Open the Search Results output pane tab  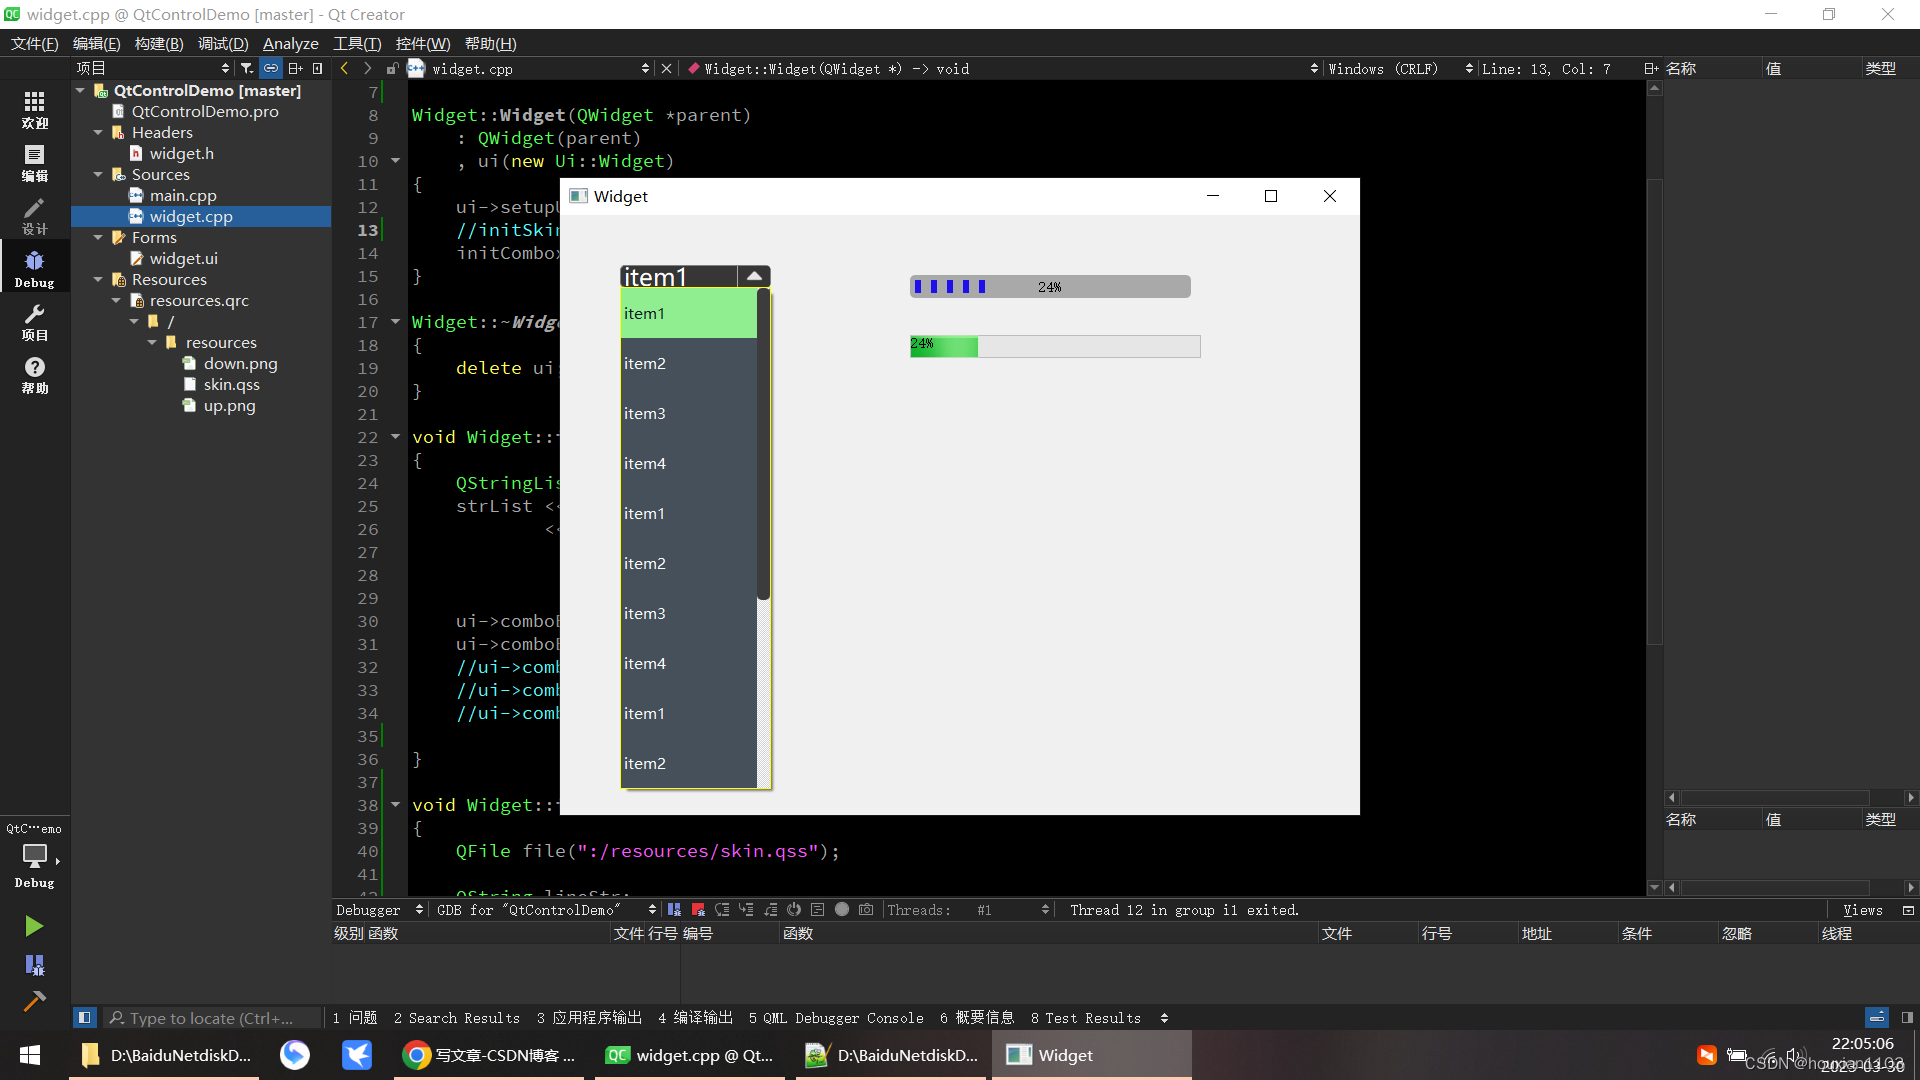coord(457,1018)
